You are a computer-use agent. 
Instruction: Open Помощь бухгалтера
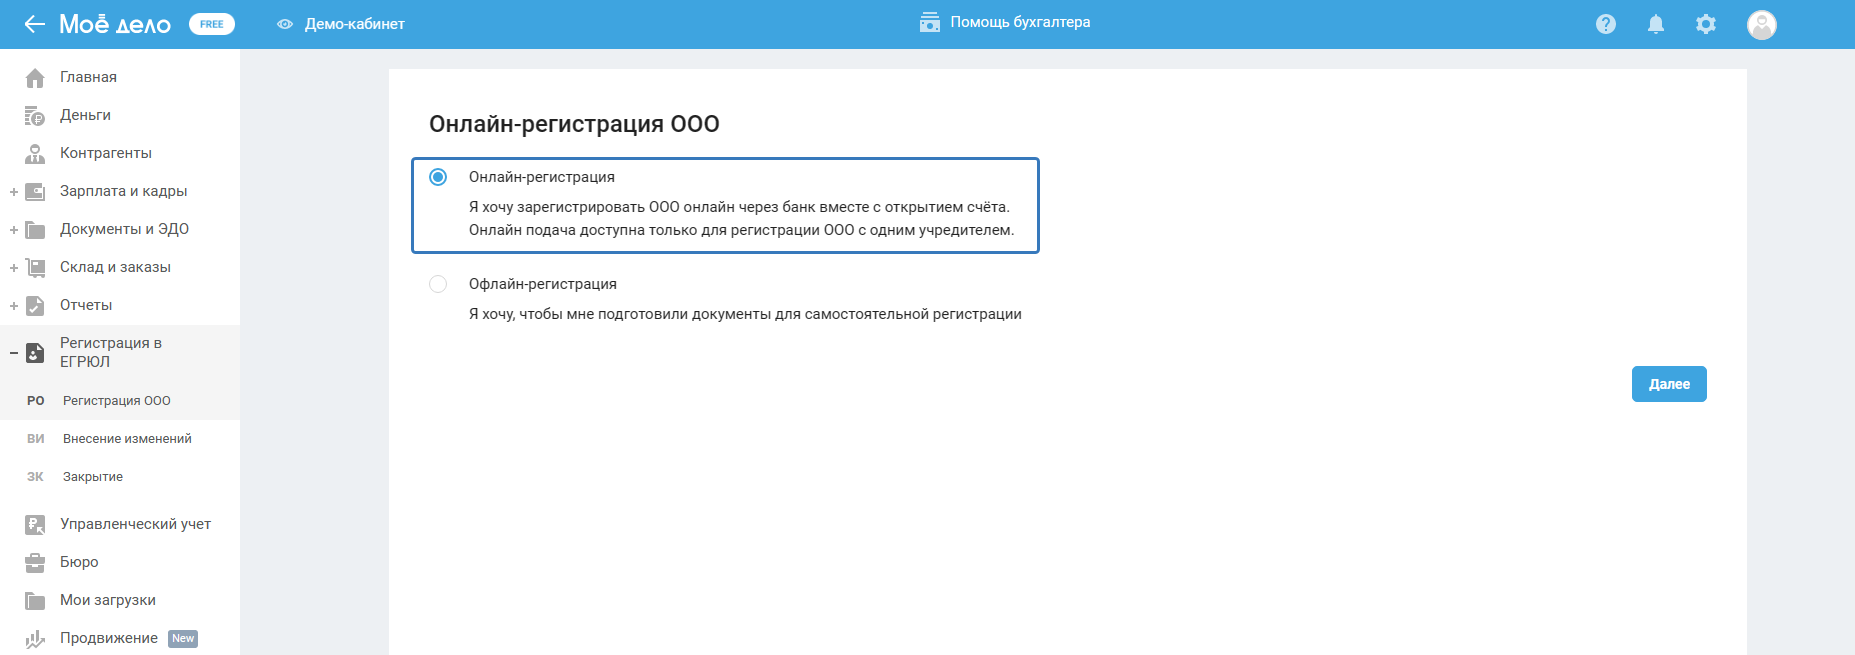click(1020, 22)
